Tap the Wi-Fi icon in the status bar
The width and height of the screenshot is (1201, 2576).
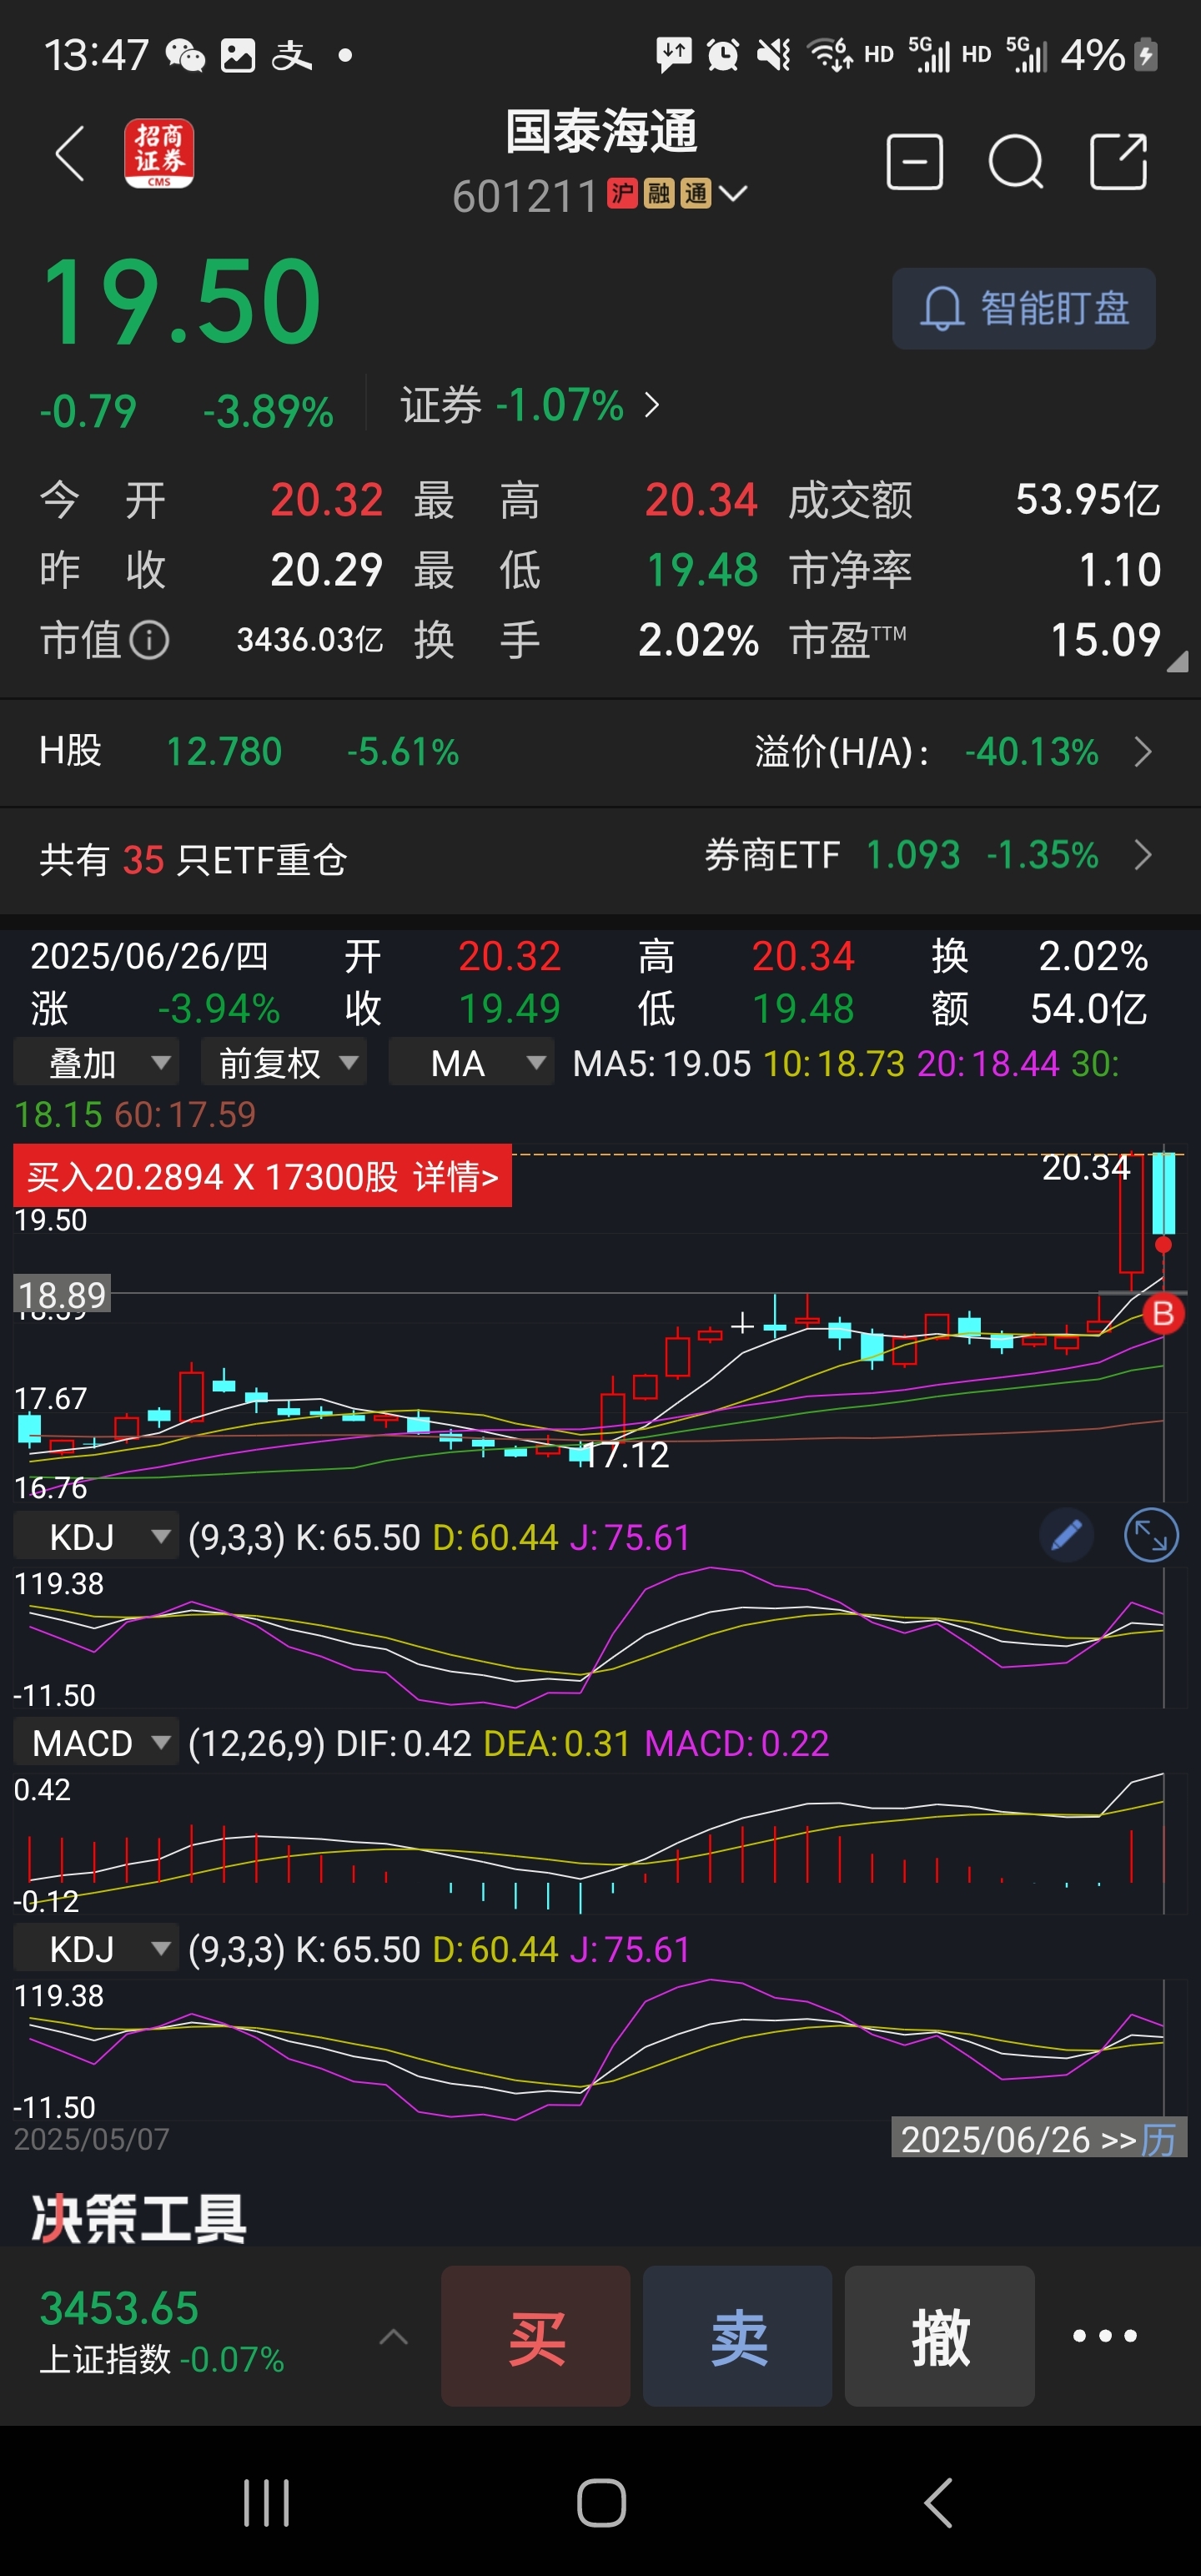click(829, 54)
